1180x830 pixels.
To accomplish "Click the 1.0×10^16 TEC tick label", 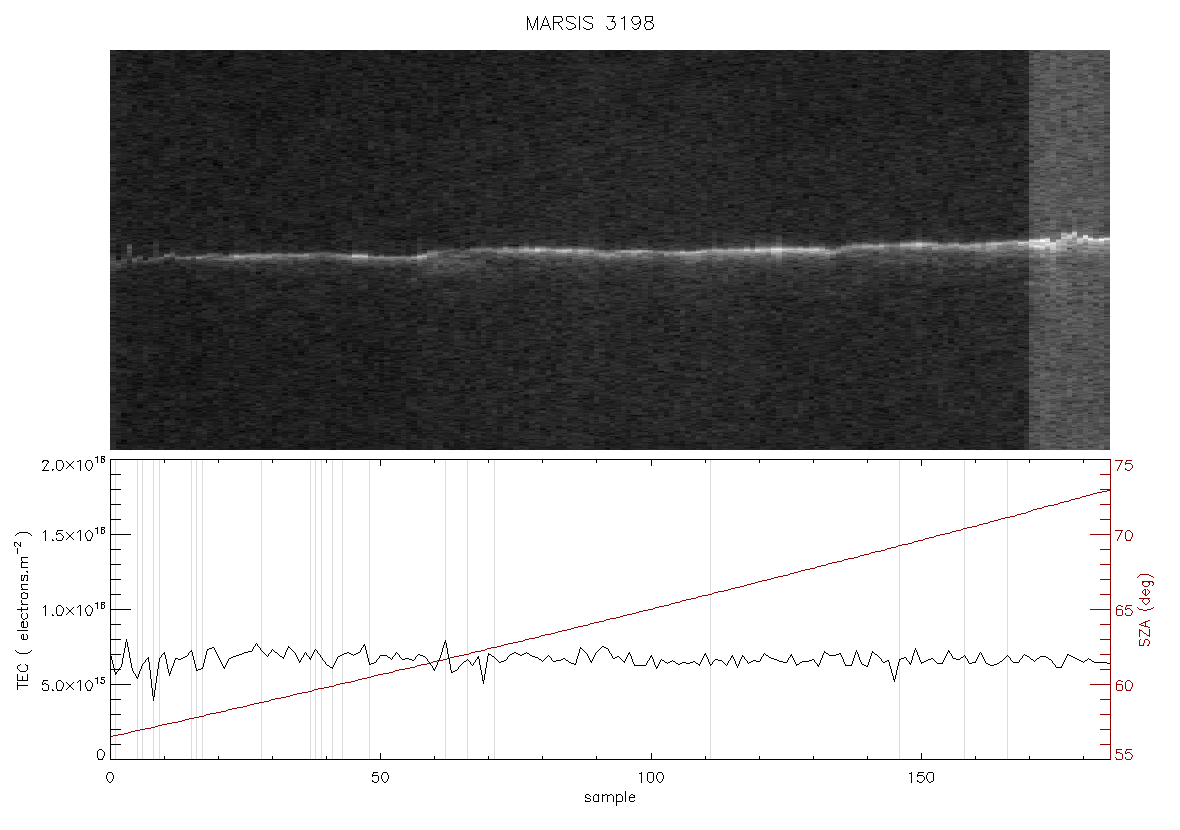I will click(72, 610).
